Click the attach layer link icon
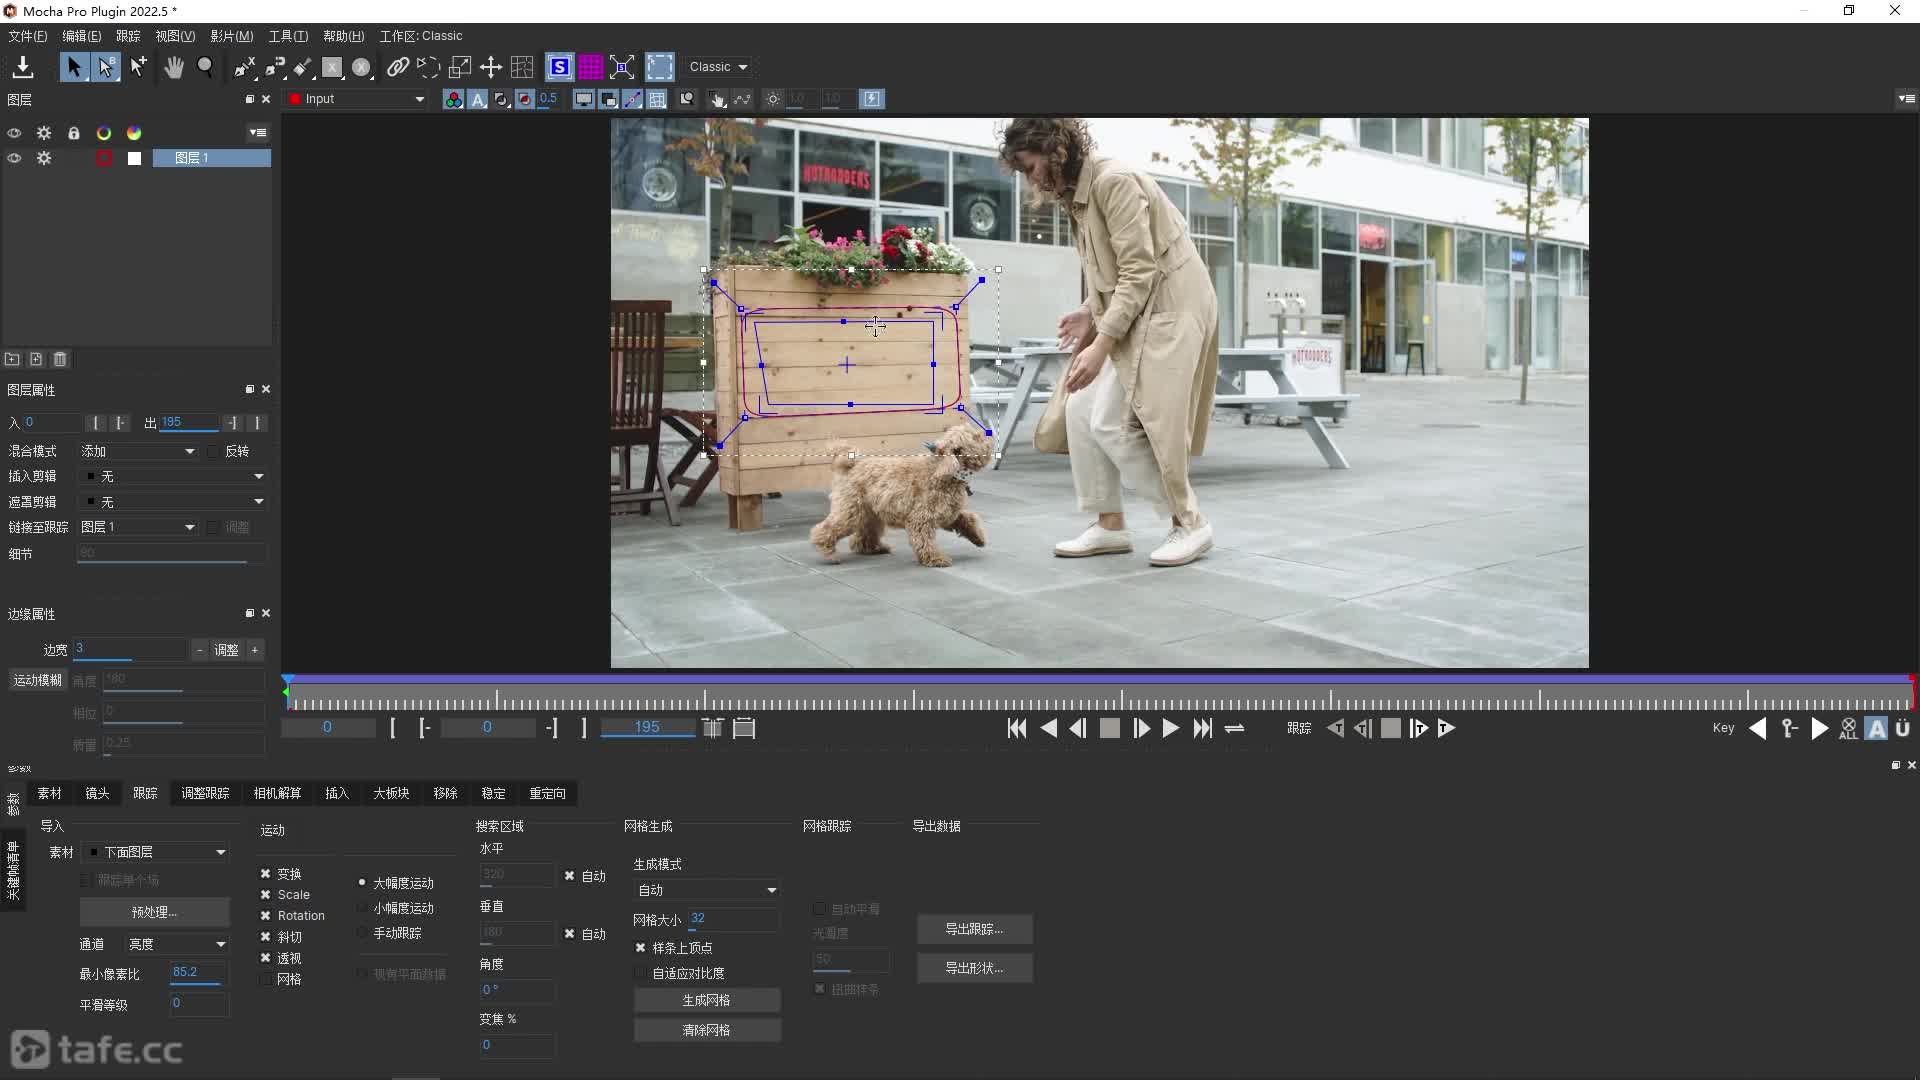 click(x=398, y=67)
